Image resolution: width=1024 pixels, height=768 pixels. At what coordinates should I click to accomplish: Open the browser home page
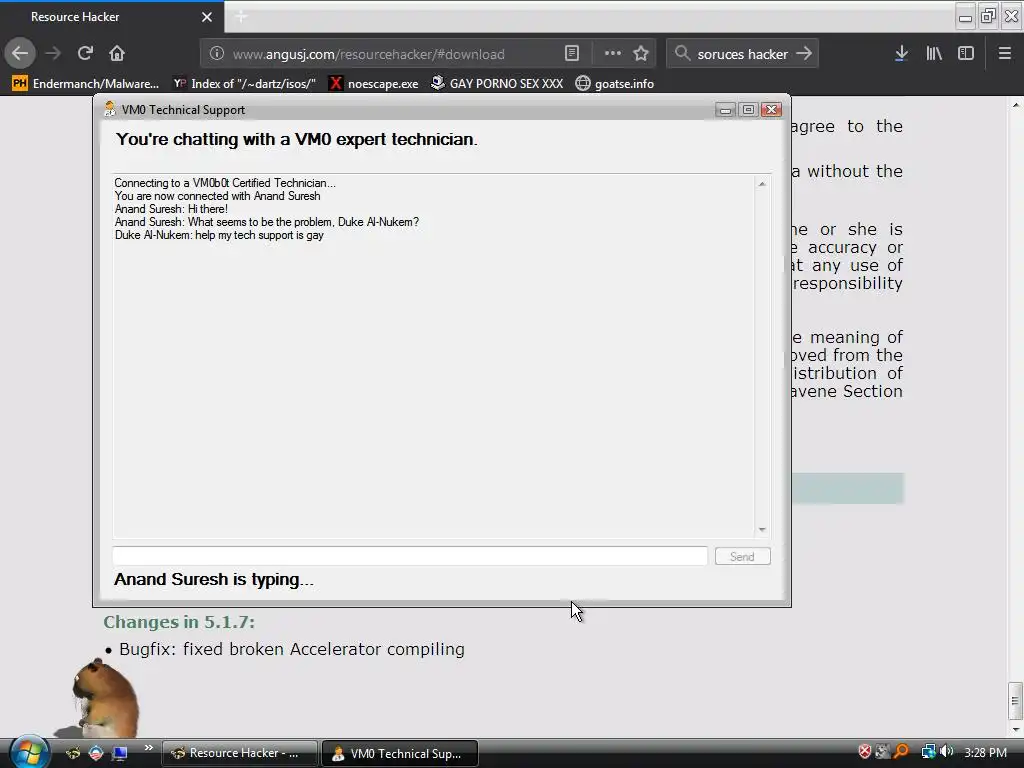click(x=117, y=54)
